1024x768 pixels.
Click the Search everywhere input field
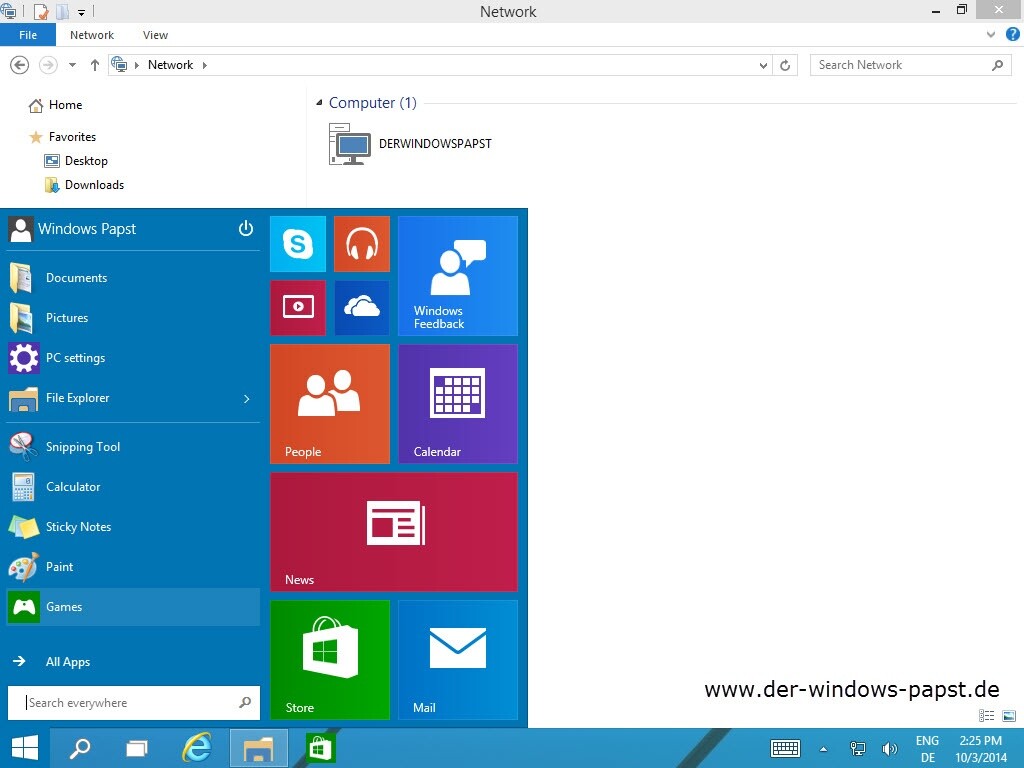pyautogui.click(x=130, y=703)
